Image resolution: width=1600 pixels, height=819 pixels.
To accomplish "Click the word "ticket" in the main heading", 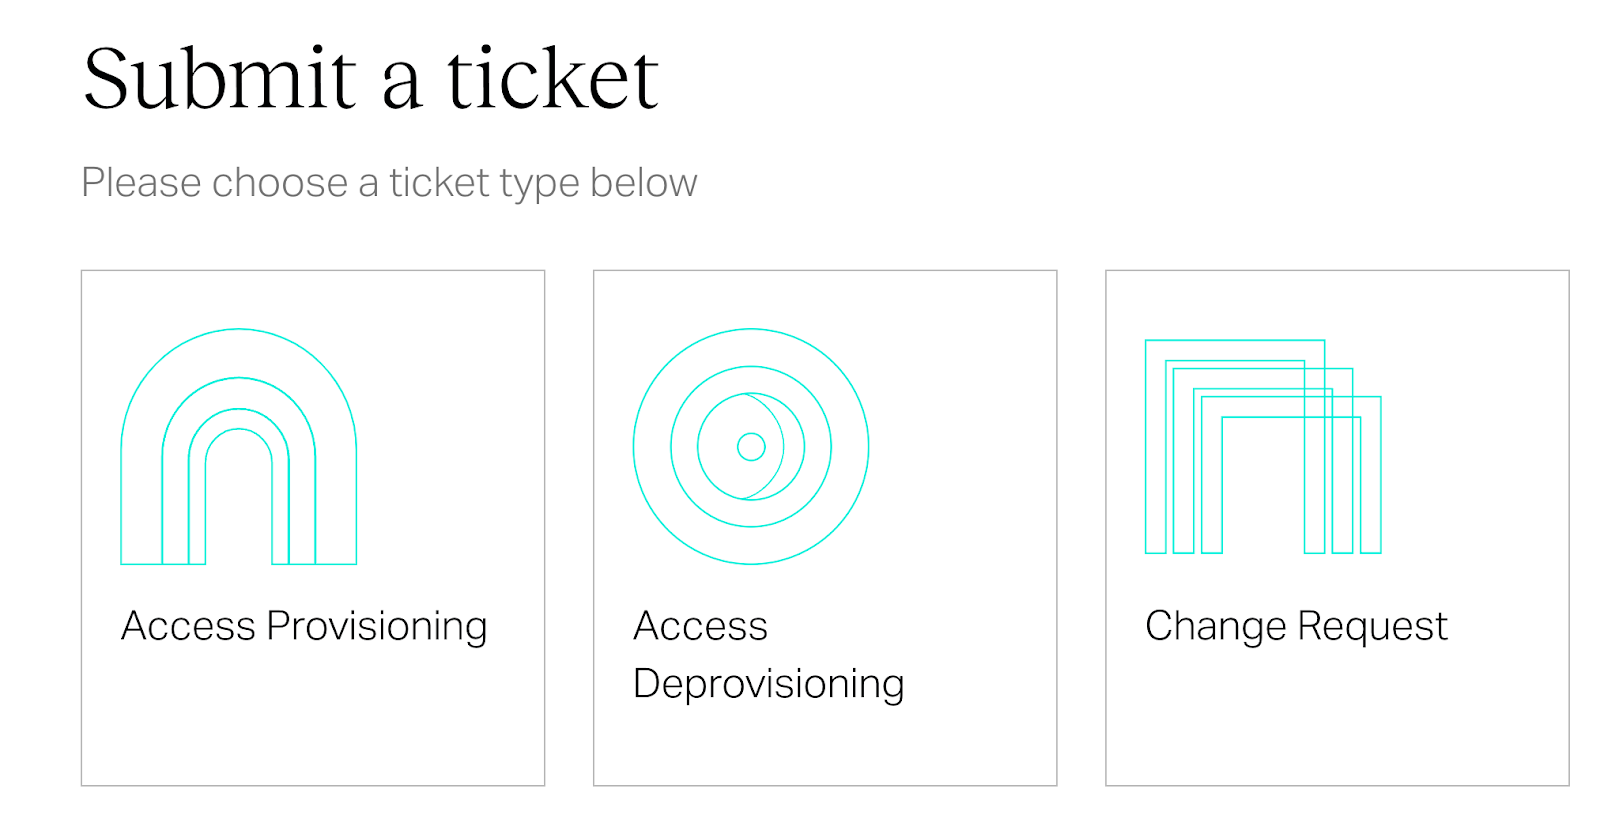I will point(552,78).
